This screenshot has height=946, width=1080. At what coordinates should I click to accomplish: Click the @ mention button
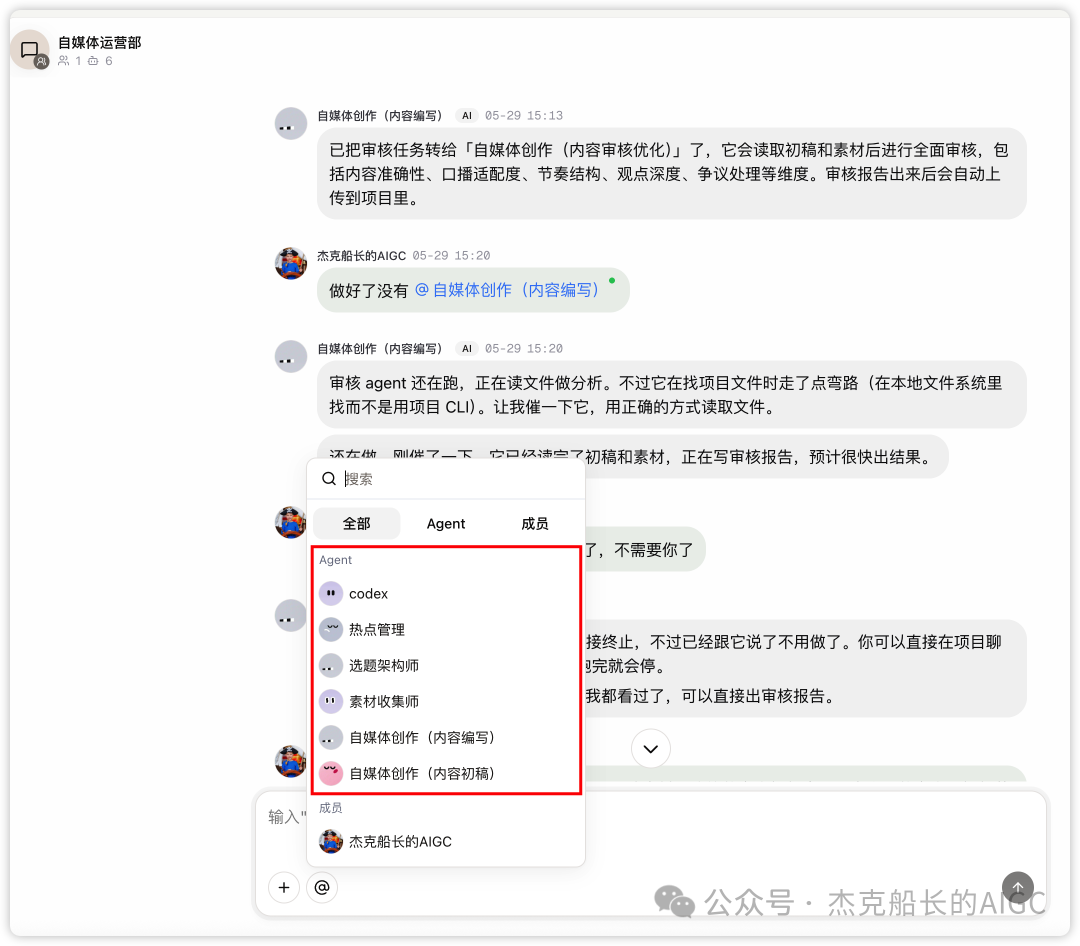tap(322, 887)
